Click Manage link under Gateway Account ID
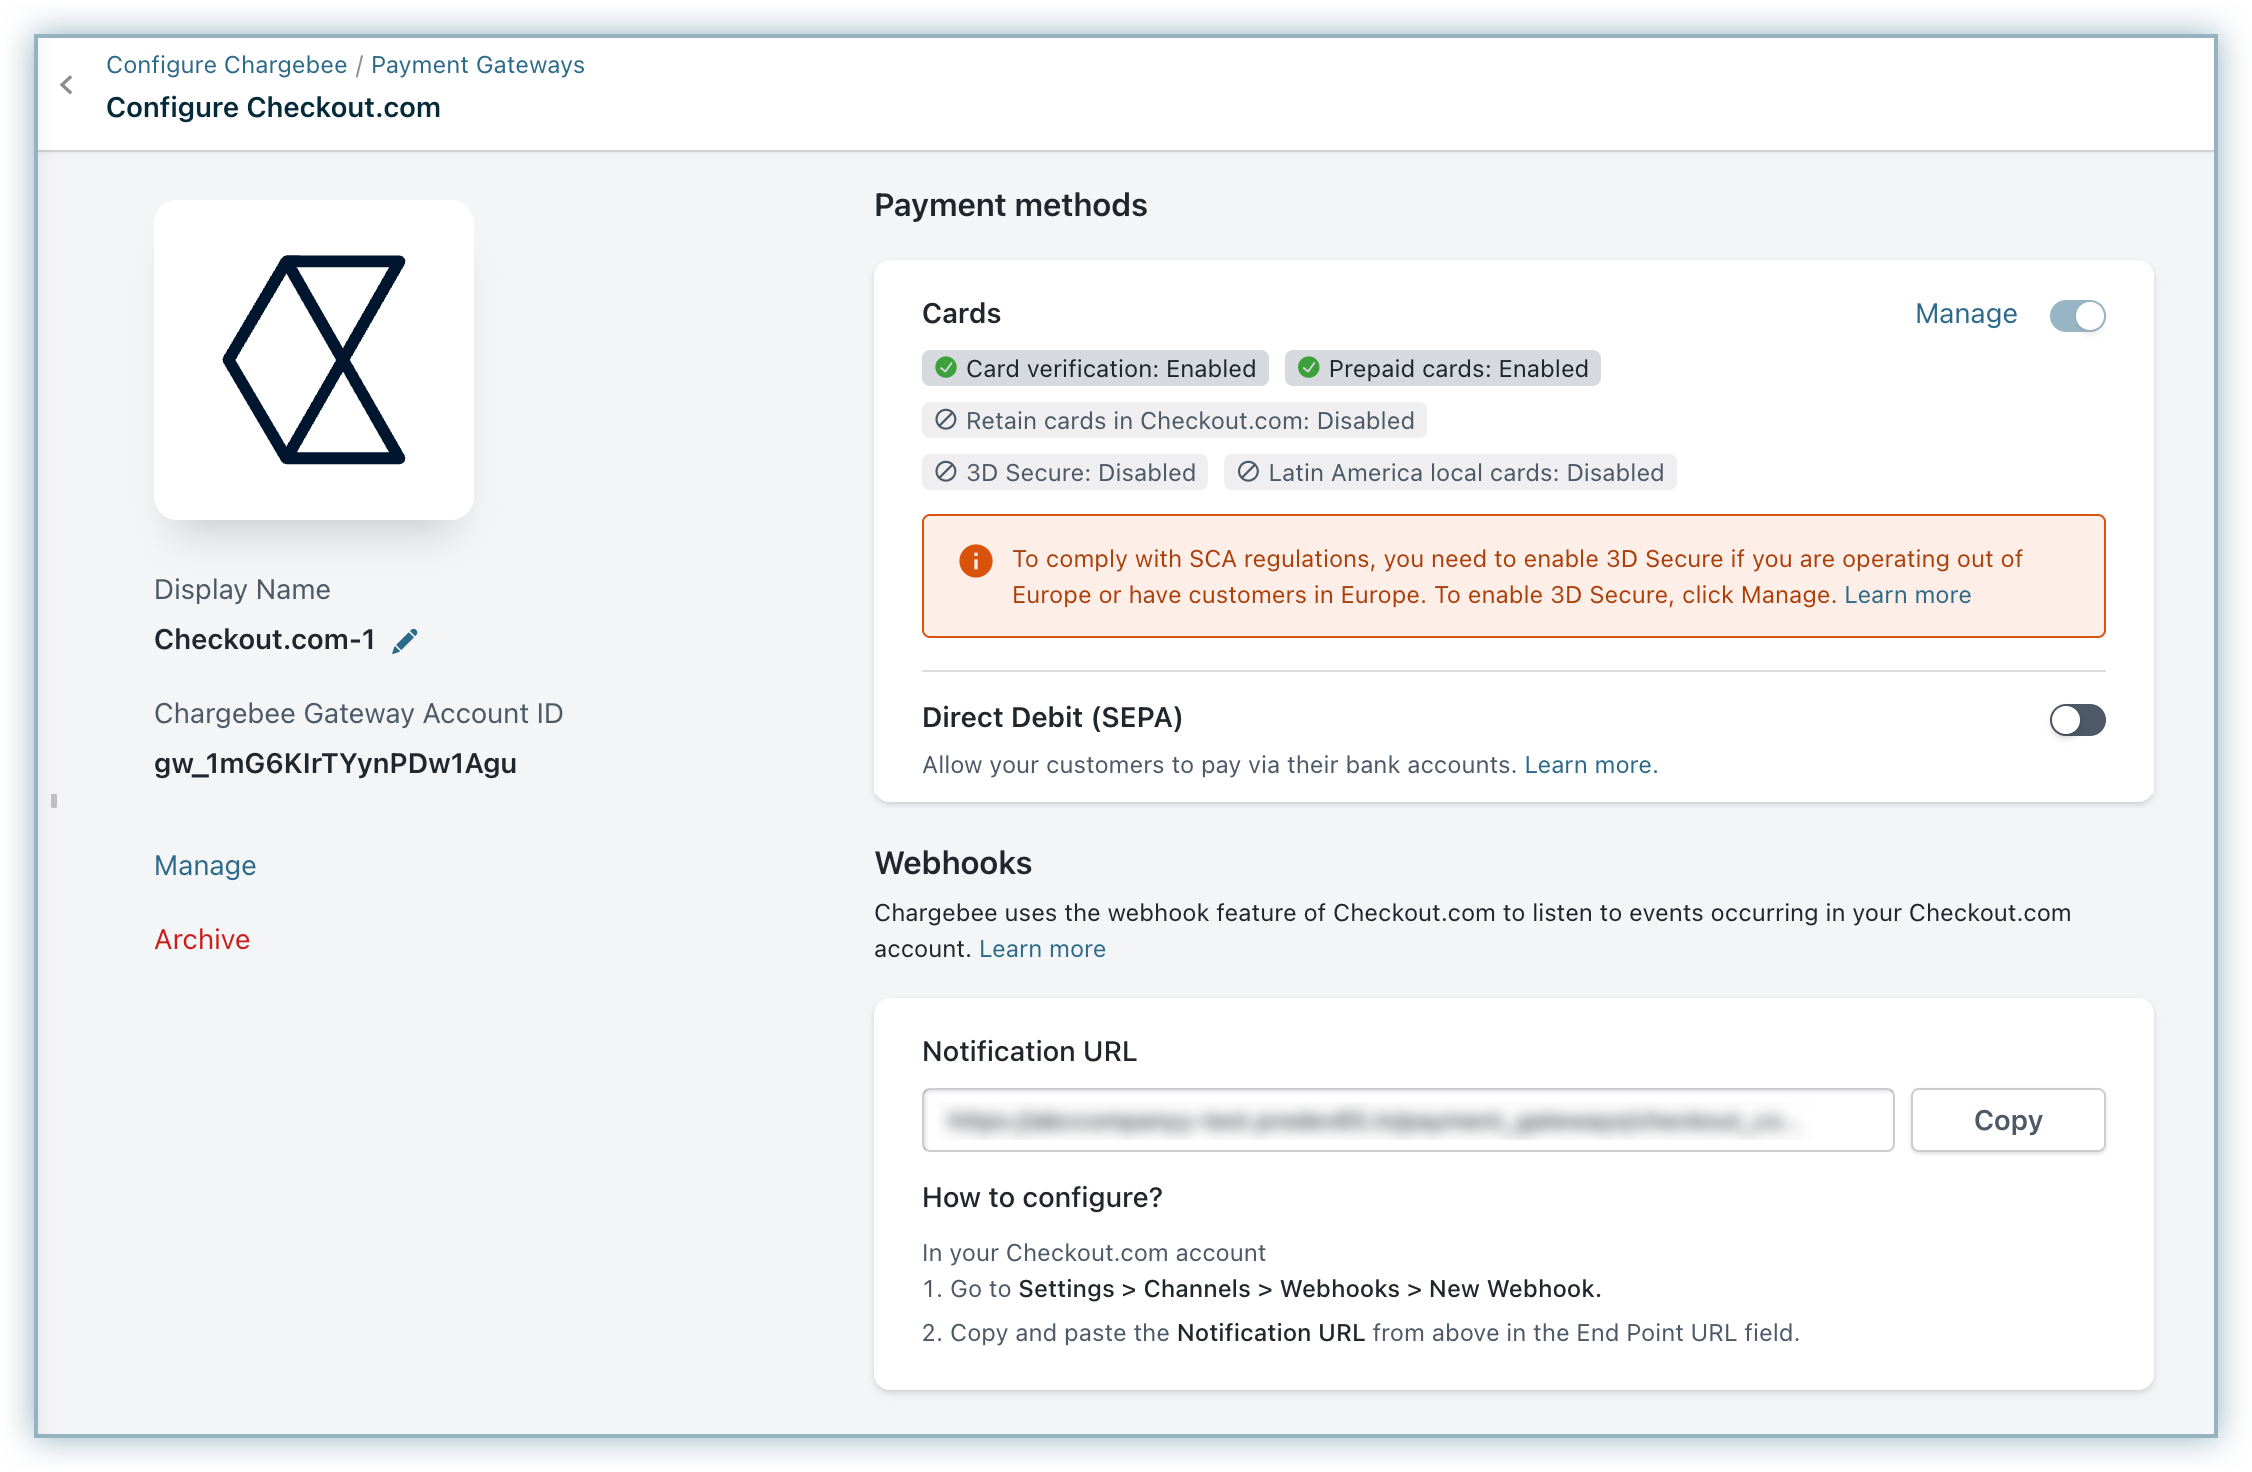 coord(205,866)
